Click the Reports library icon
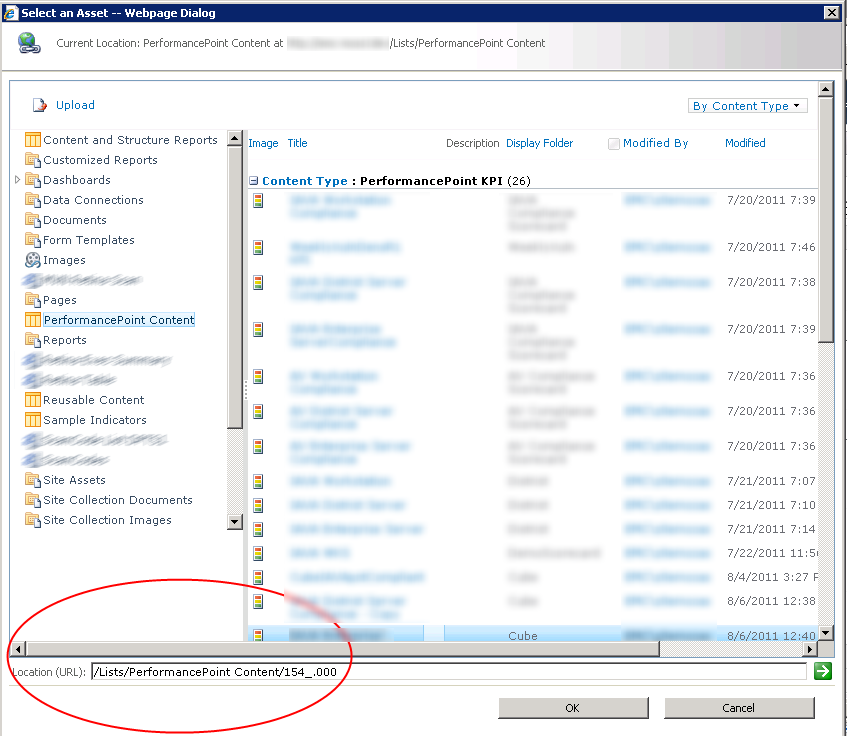847x736 pixels. (32, 340)
